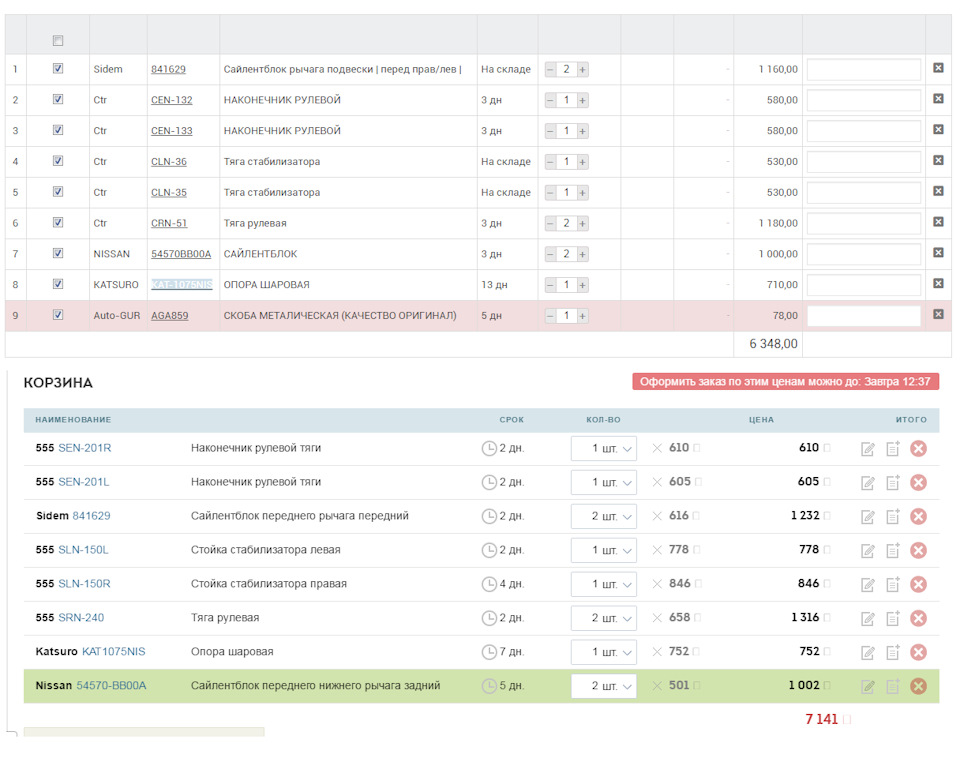Open quantity dropdown for Sidem 841629 cart item

point(604,516)
